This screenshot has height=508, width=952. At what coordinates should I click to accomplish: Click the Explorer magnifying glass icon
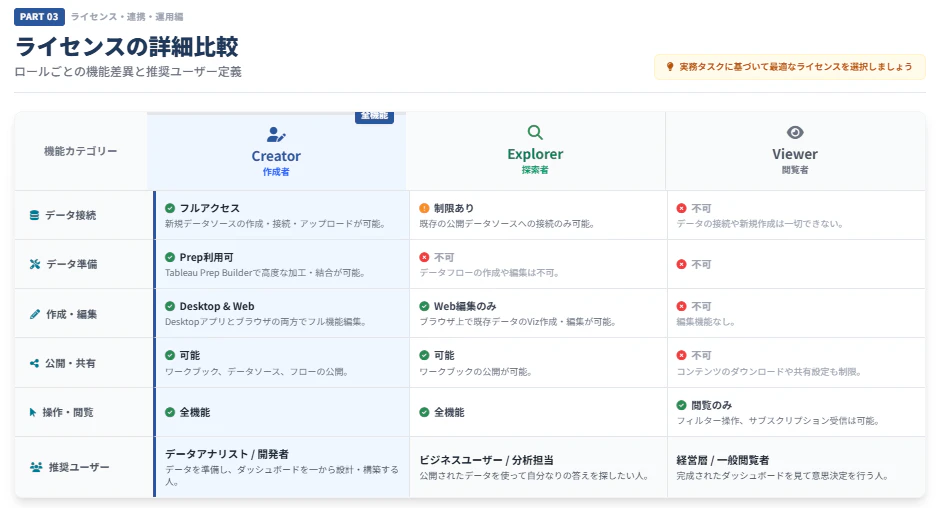coord(535,132)
